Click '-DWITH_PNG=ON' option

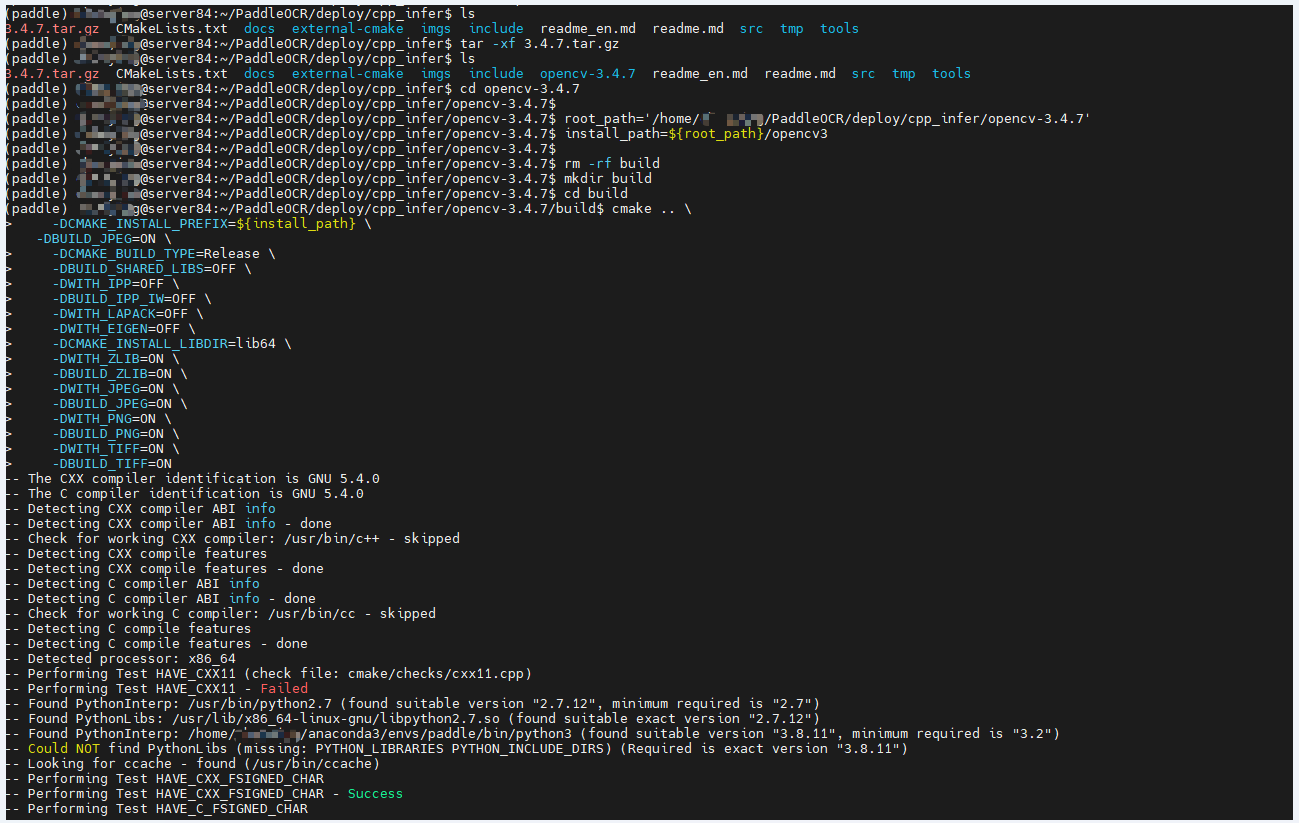104,419
